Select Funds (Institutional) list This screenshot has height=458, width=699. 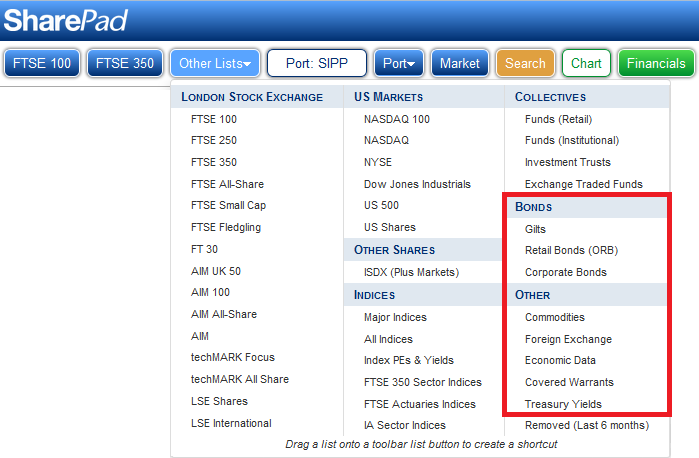572,140
